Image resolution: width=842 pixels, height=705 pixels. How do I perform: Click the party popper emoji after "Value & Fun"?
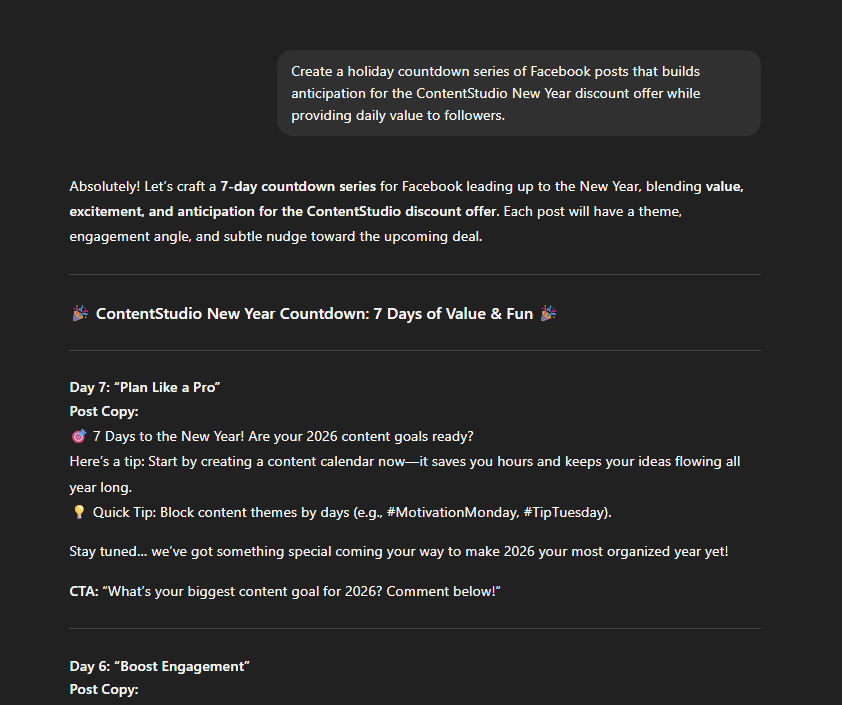pyautogui.click(x=548, y=314)
